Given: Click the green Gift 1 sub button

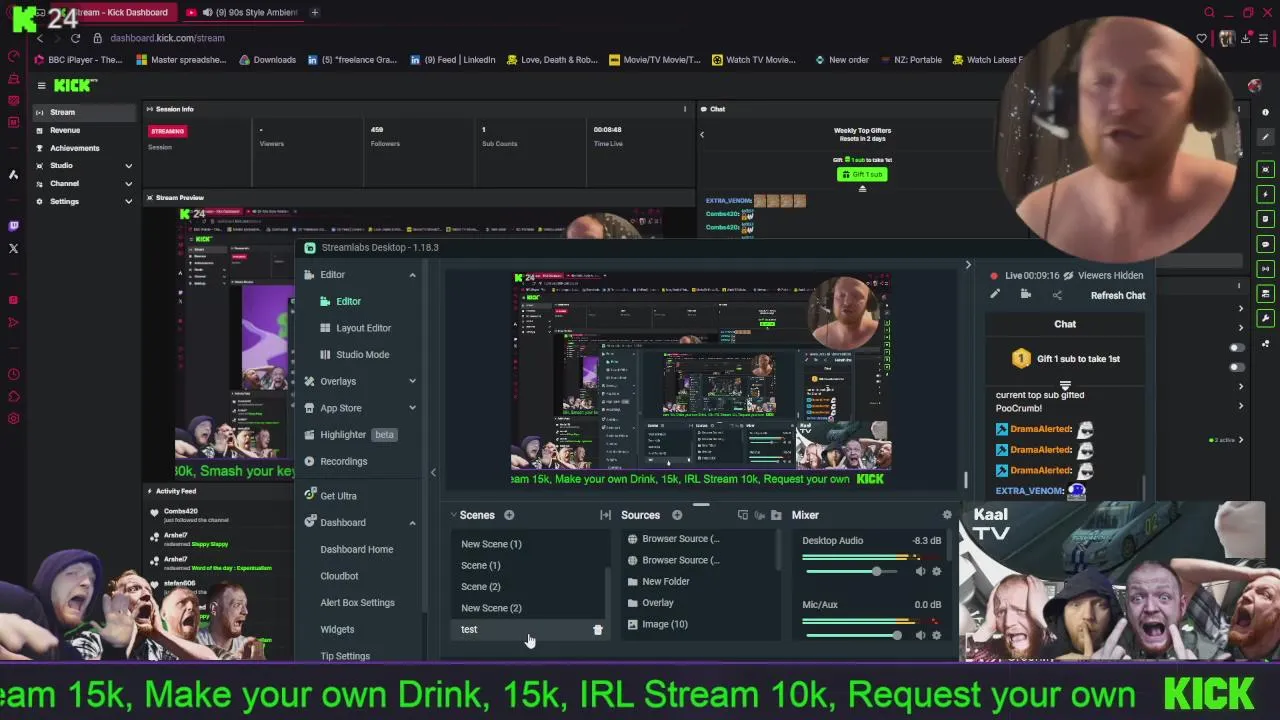Looking at the screenshot, I should point(862,174).
